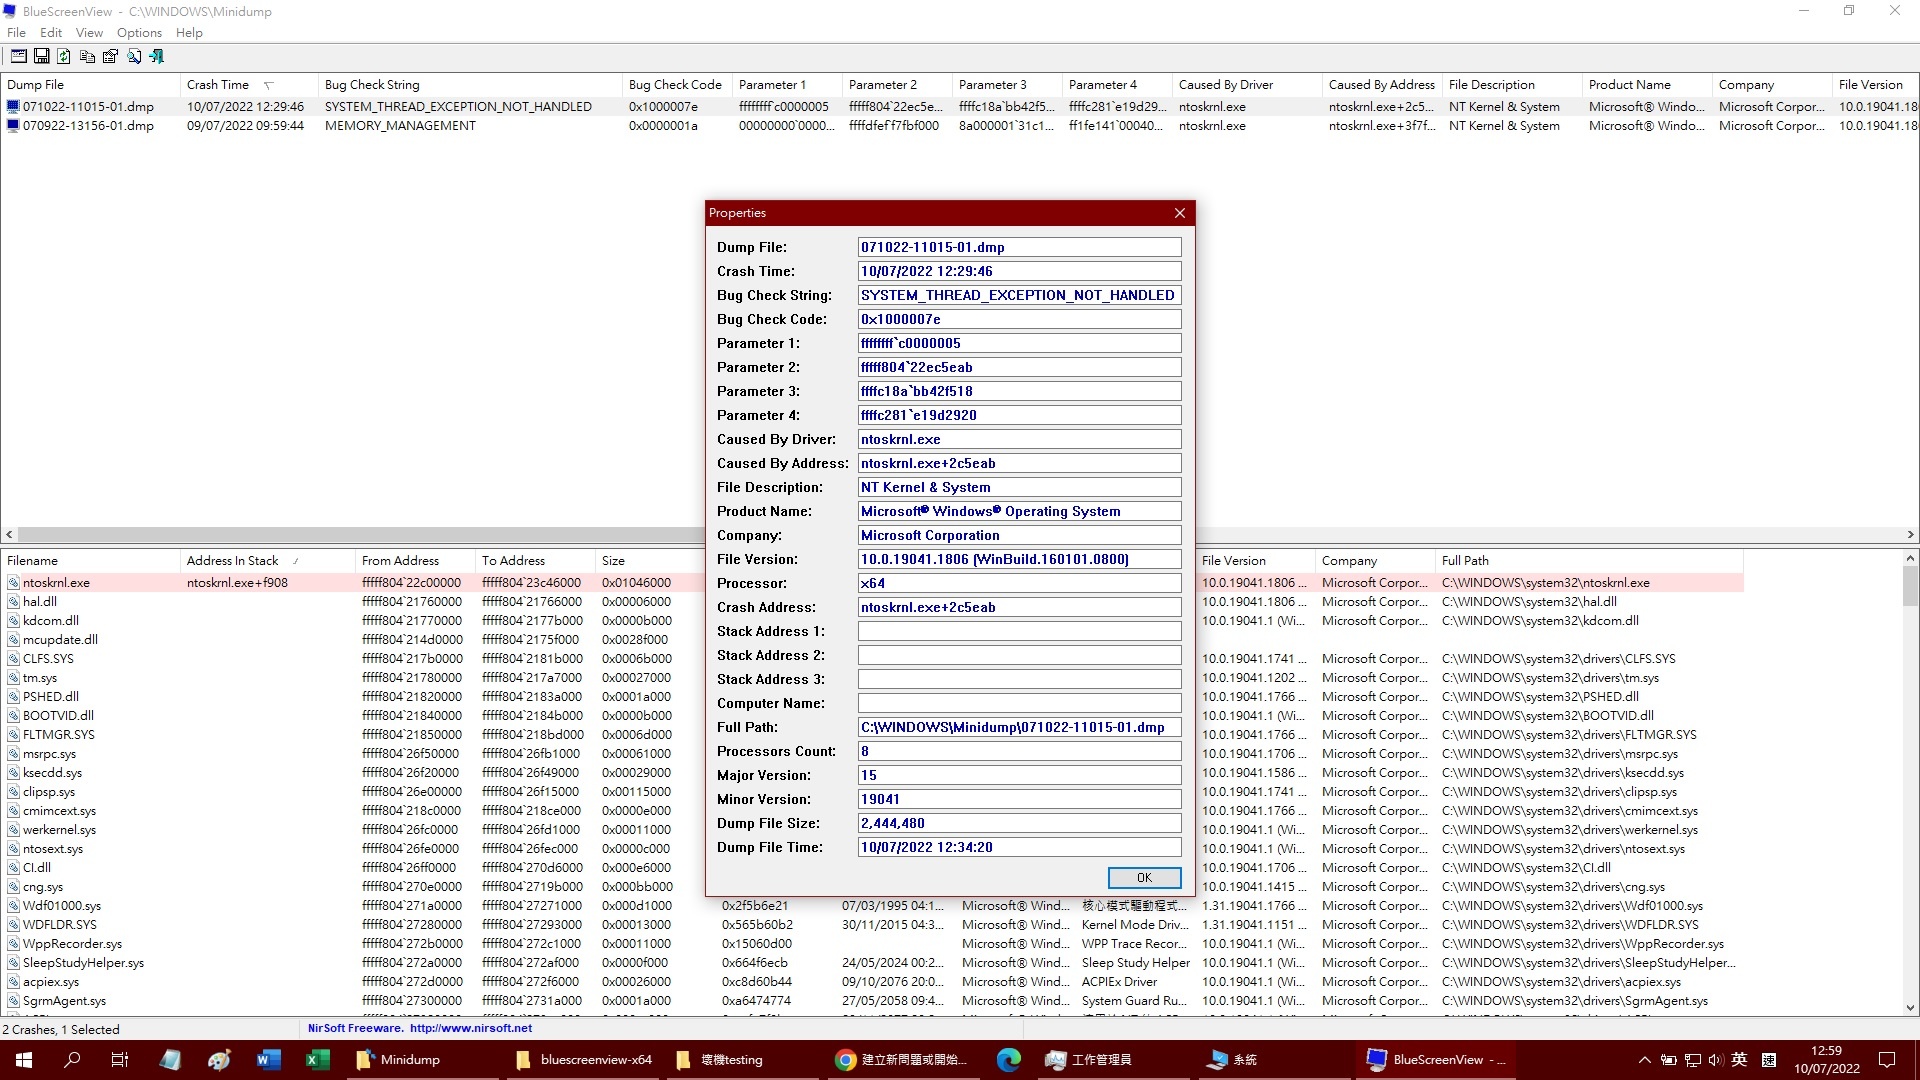Open the View menu
Image resolution: width=1920 pixels, height=1080 pixels.
click(x=89, y=33)
